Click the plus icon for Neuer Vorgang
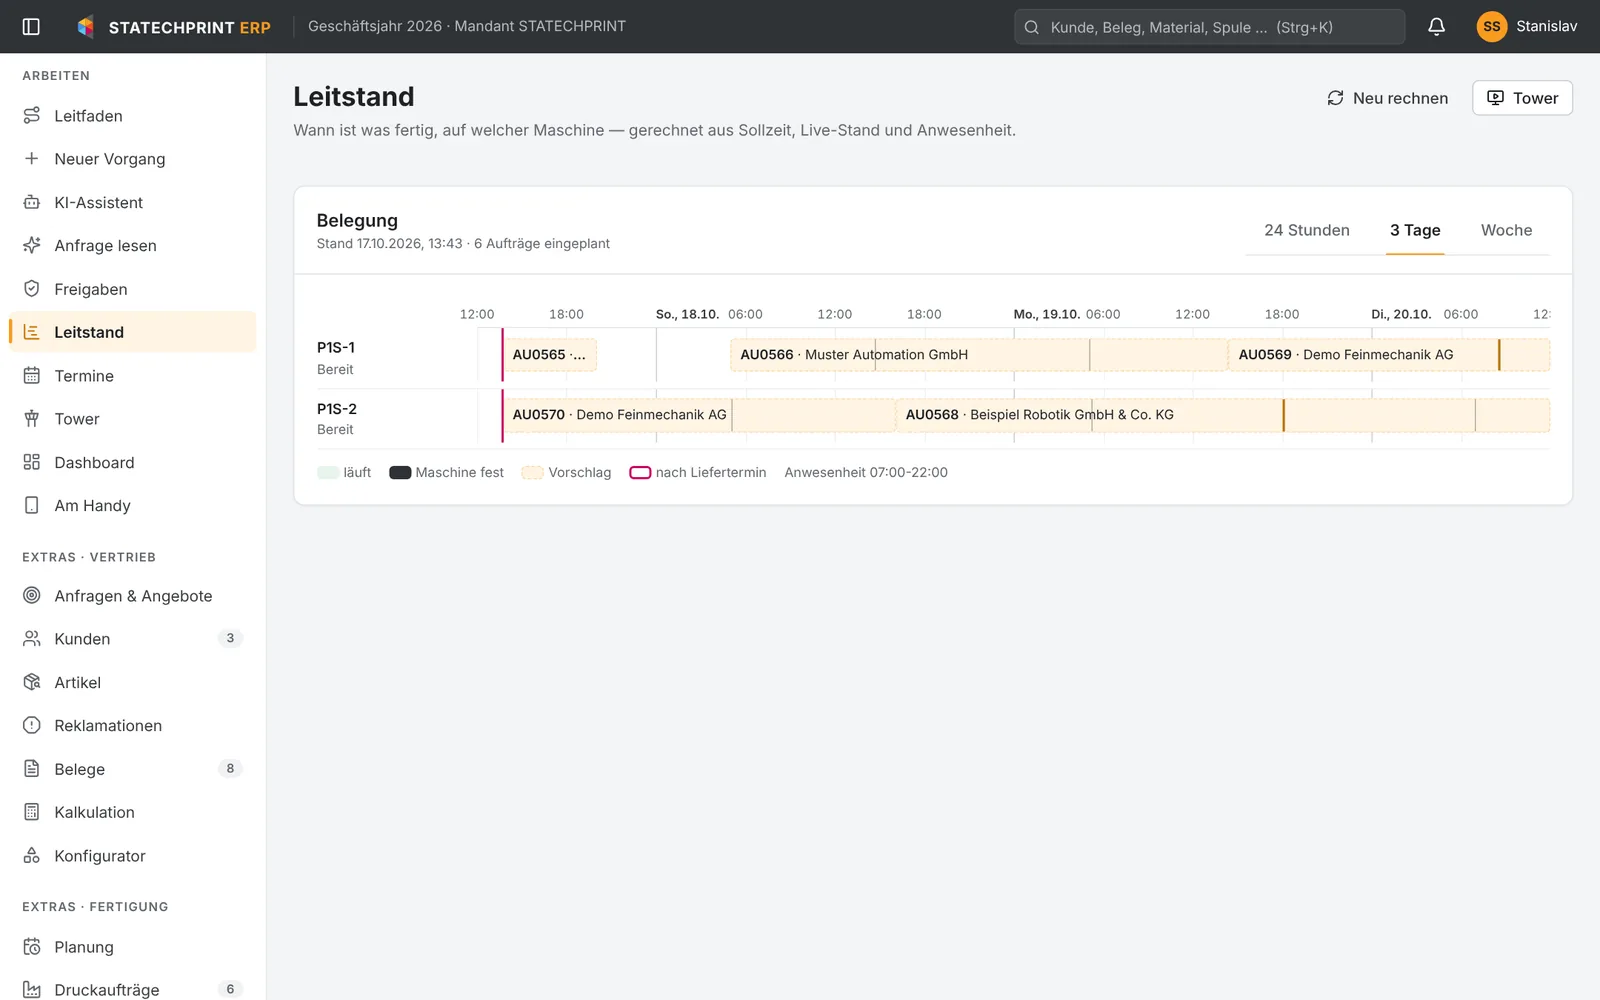This screenshot has height=1000, width=1600. (32, 159)
